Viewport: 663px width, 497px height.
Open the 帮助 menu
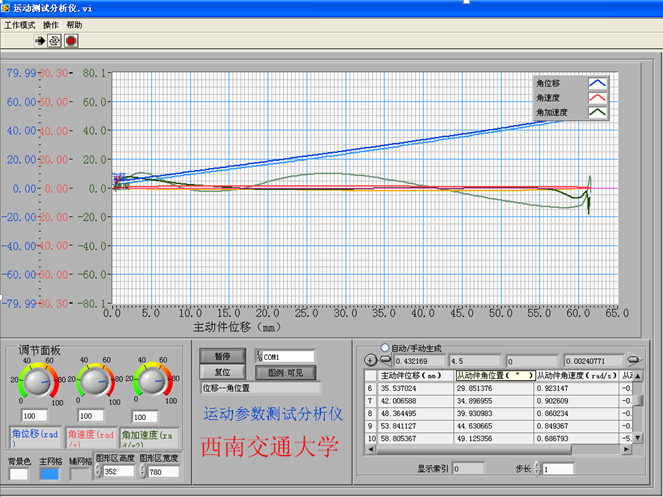pos(74,25)
